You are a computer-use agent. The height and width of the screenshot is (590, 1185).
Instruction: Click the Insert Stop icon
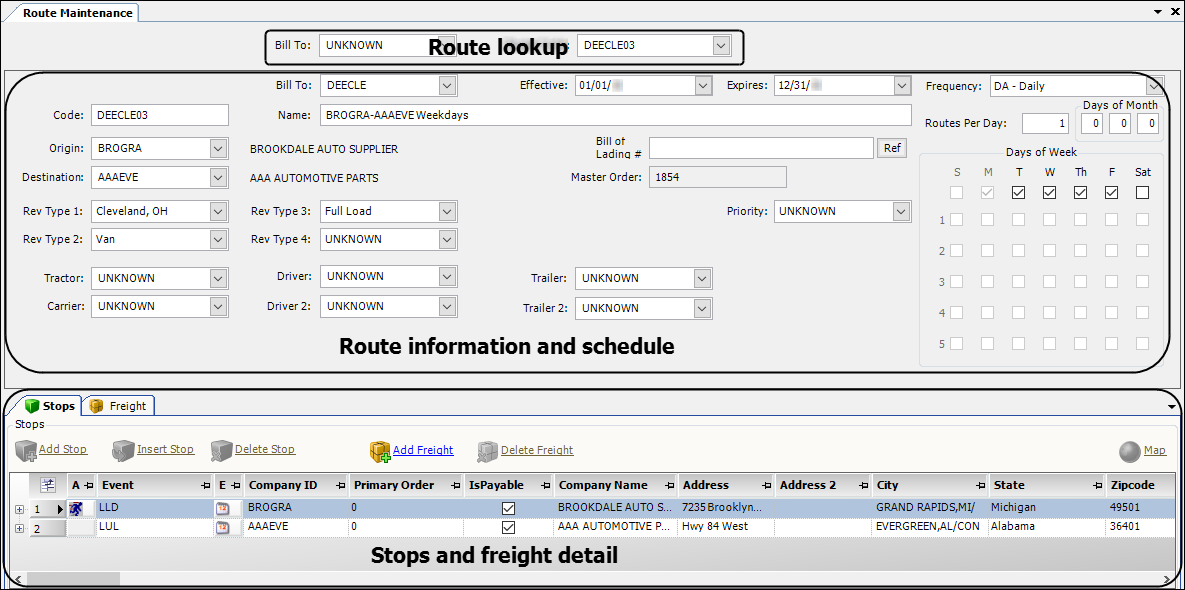point(123,451)
